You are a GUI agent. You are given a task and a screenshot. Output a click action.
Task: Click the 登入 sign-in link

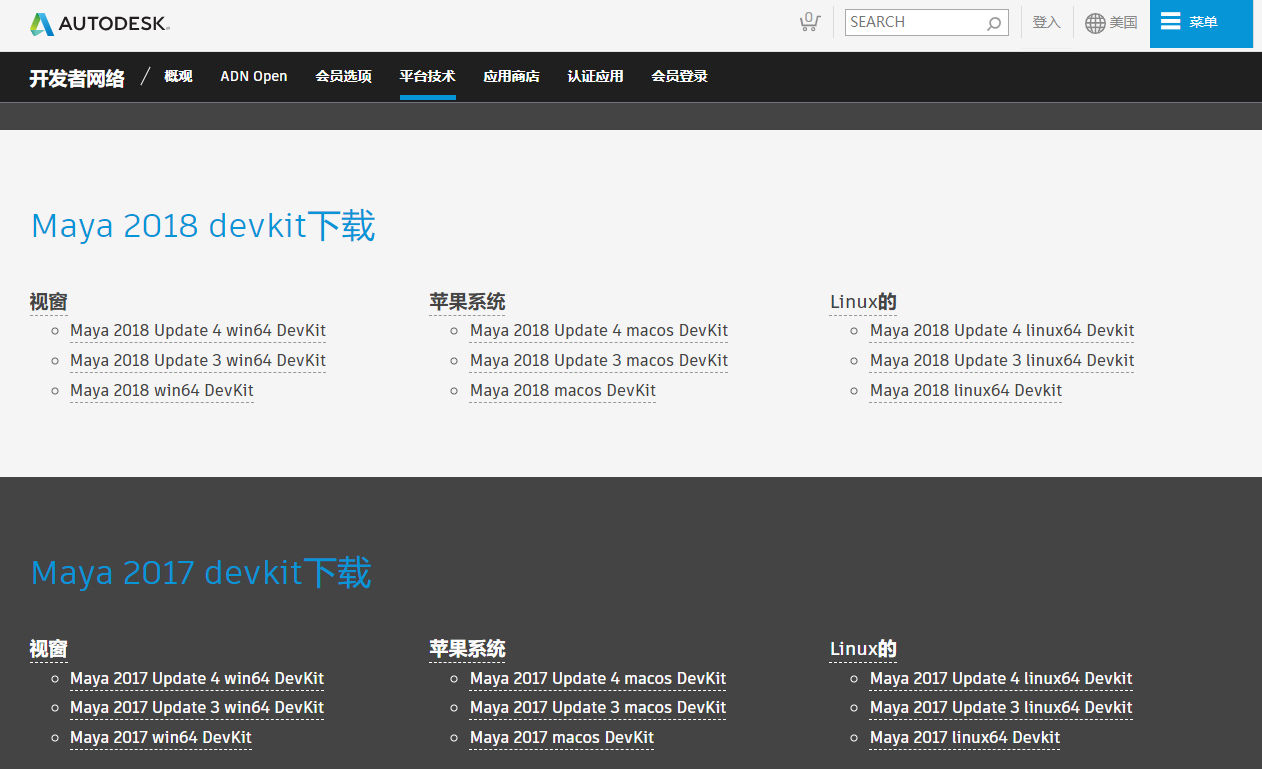pyautogui.click(x=1046, y=22)
